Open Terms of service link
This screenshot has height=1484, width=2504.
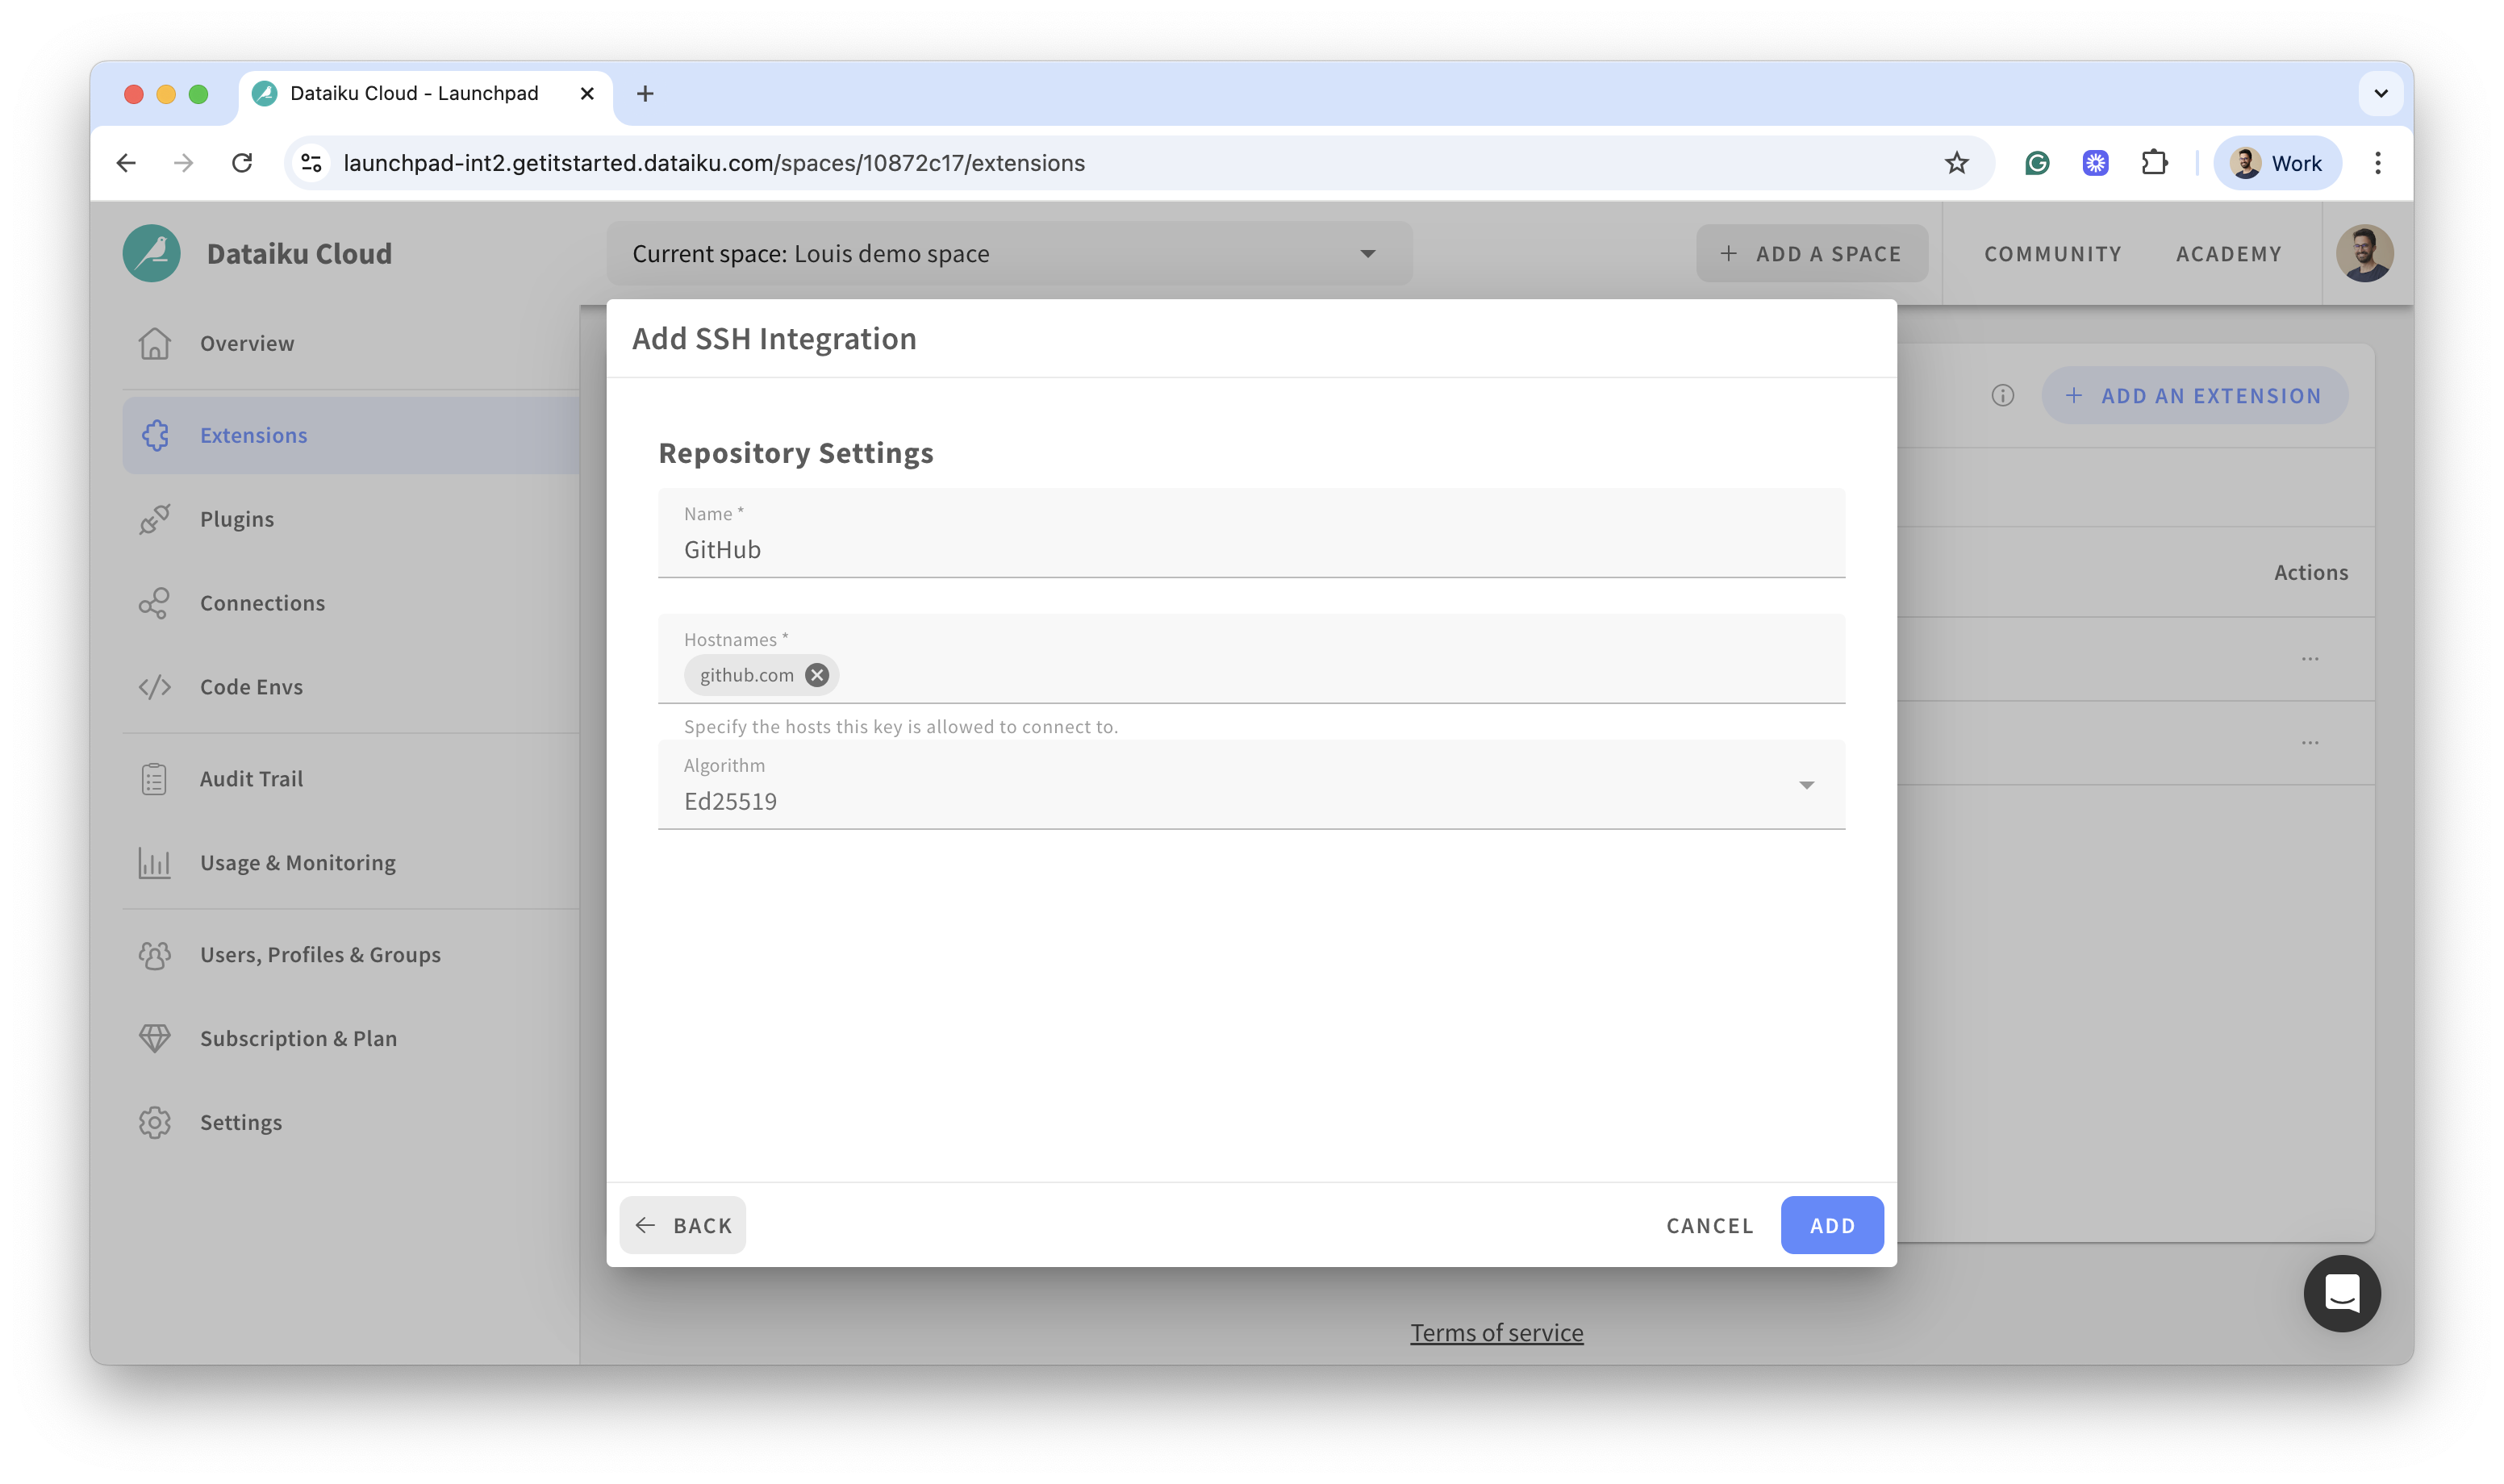click(1496, 1333)
